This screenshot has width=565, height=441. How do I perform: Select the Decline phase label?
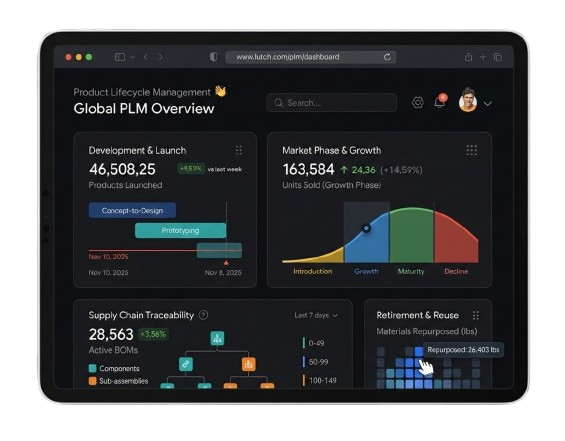[x=456, y=271]
